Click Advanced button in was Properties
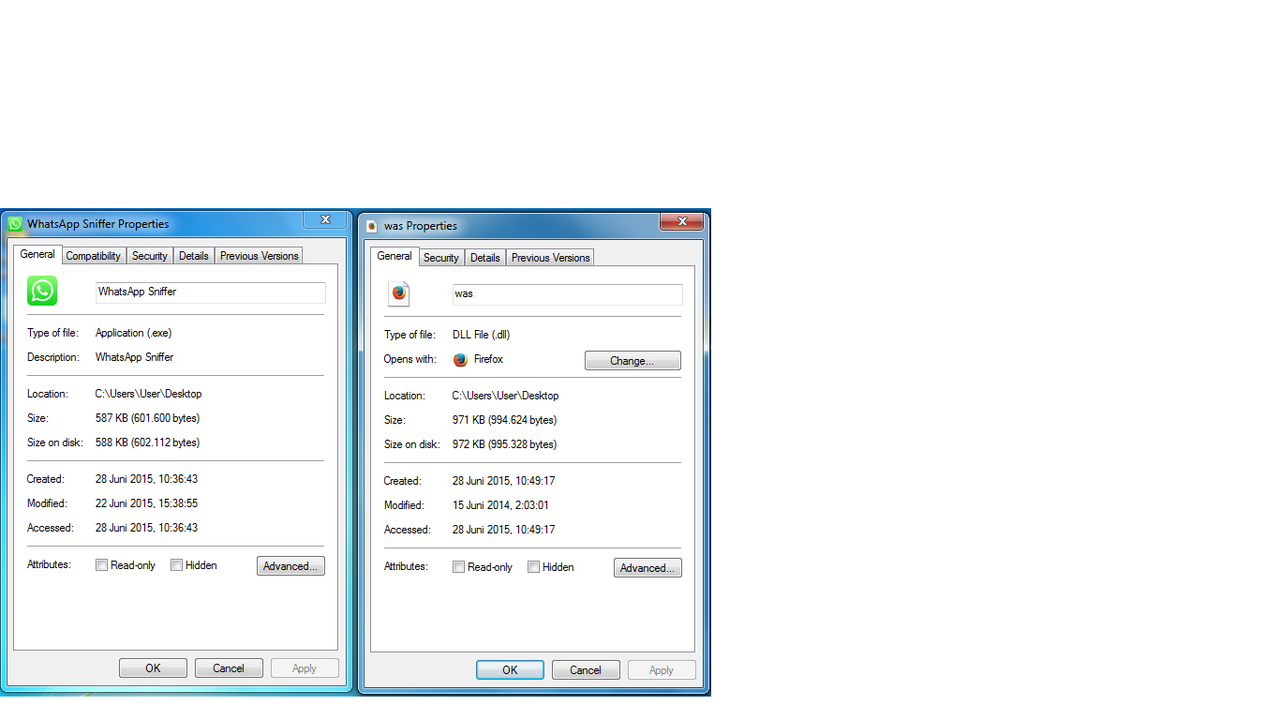Image resolution: width=1280 pixels, height=720 pixels. pos(648,568)
